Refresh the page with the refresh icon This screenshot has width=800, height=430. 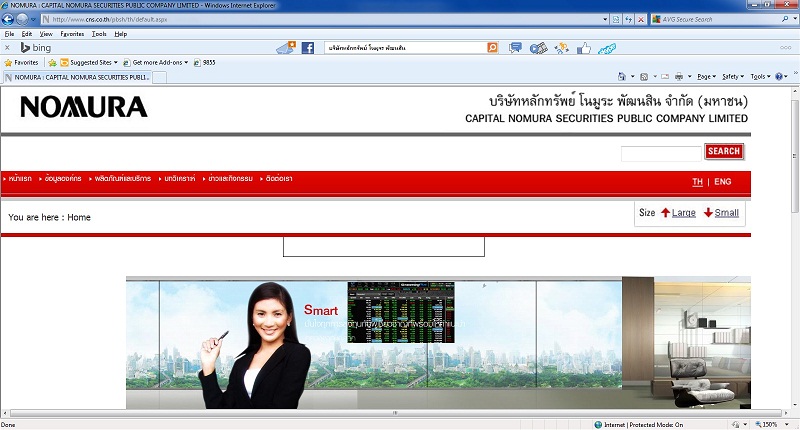coord(629,19)
